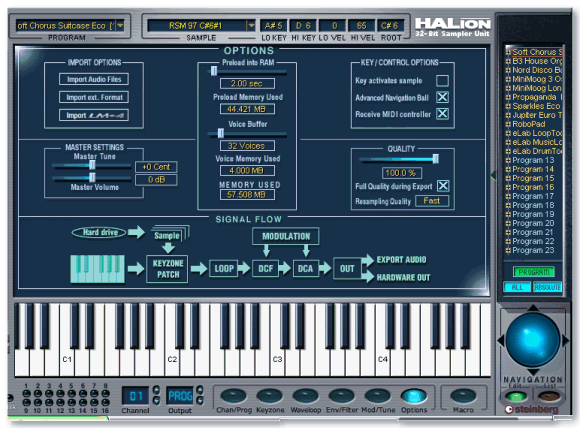
Task: Click the OUT signal flow block
Action: [347, 269]
